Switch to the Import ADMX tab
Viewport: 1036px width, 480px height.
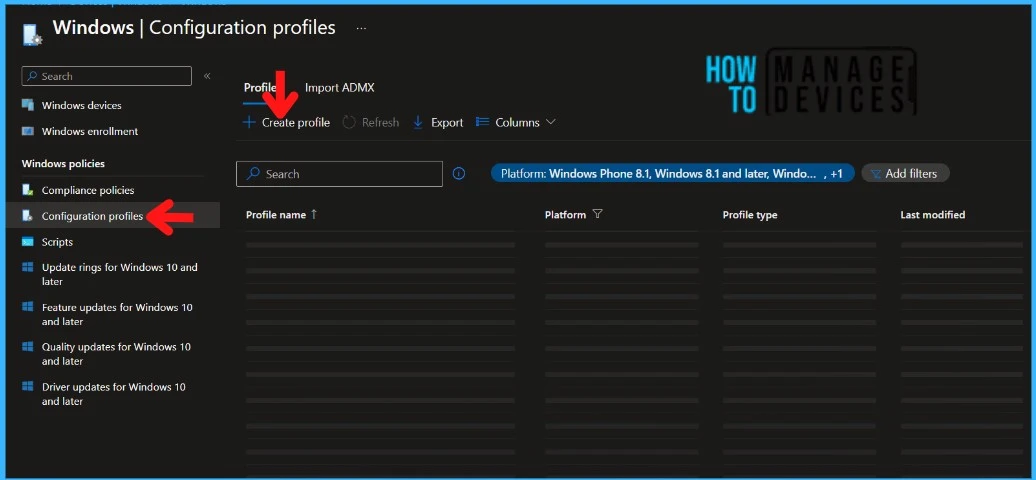coord(340,88)
